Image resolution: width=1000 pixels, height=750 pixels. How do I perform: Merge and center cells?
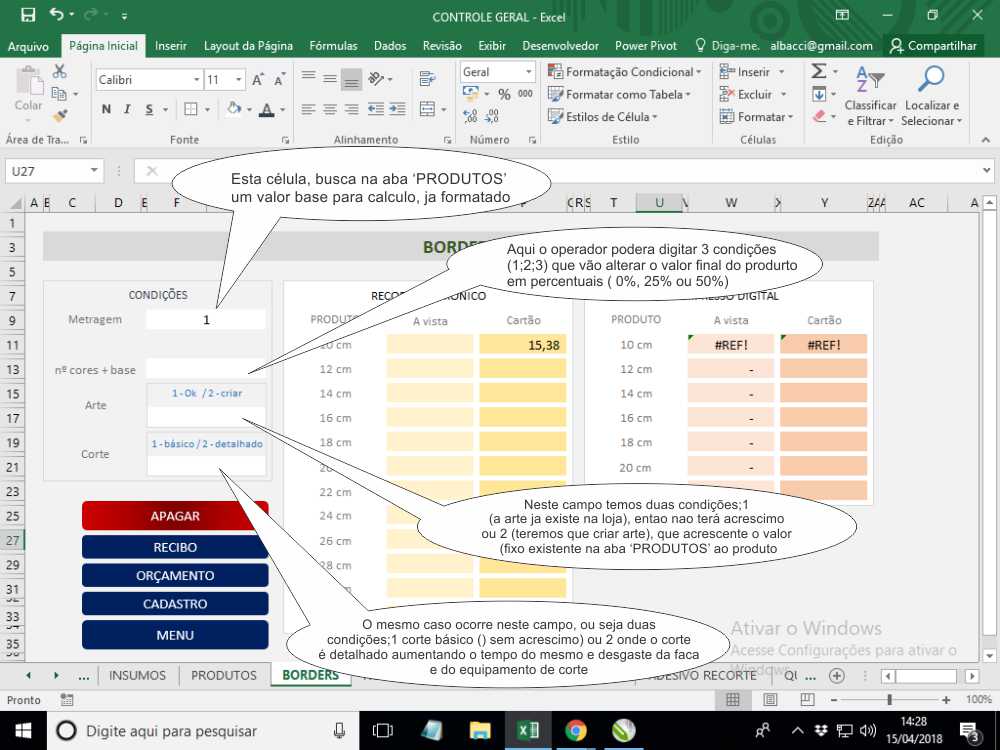427,109
